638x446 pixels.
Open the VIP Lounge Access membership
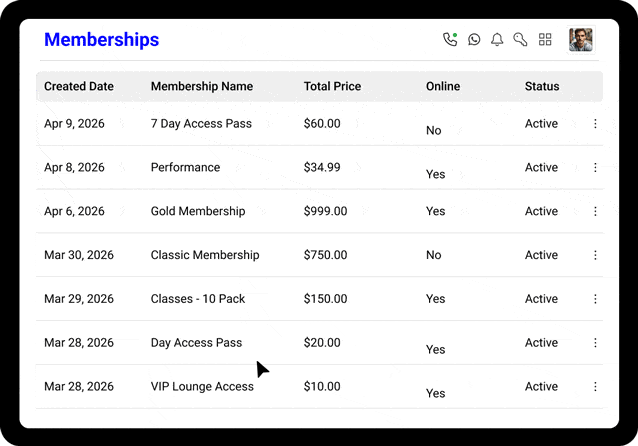pos(201,387)
